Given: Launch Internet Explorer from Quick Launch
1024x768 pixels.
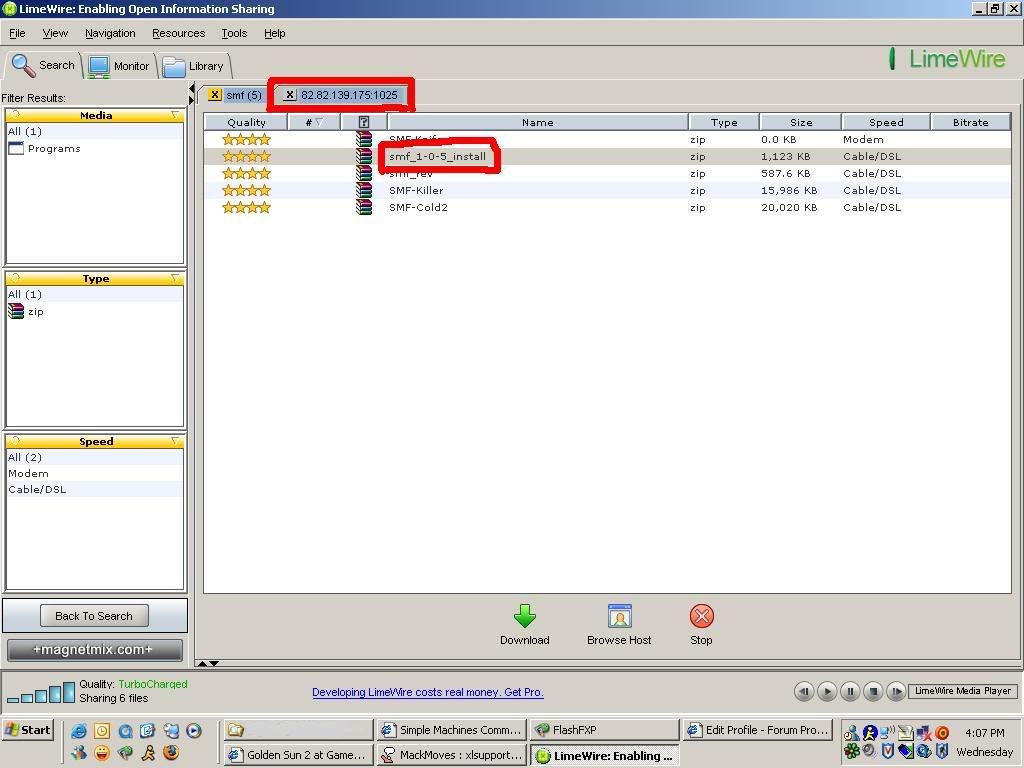Looking at the screenshot, I should 79,731.
